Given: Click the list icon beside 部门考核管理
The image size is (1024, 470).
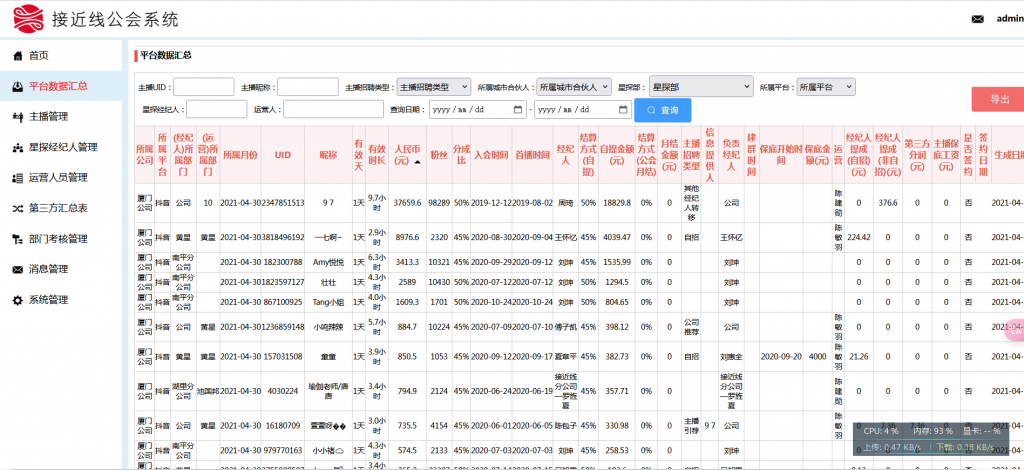Looking at the screenshot, I should click(18, 239).
